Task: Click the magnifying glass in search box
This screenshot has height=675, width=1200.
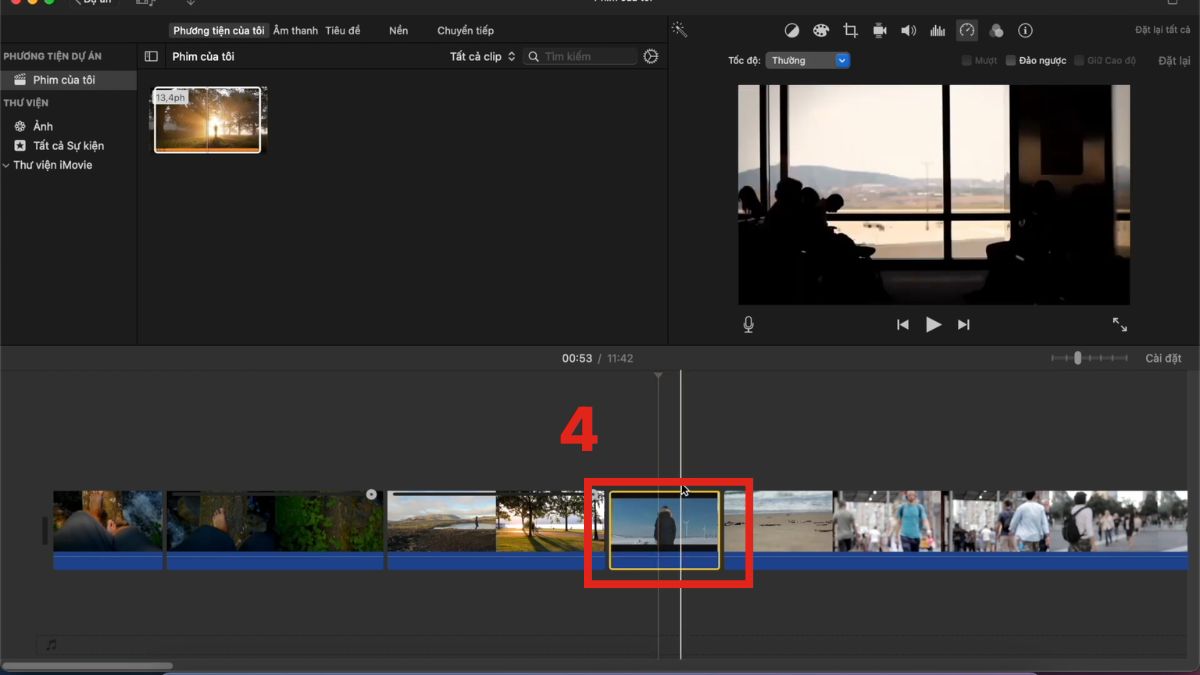Action: point(534,57)
